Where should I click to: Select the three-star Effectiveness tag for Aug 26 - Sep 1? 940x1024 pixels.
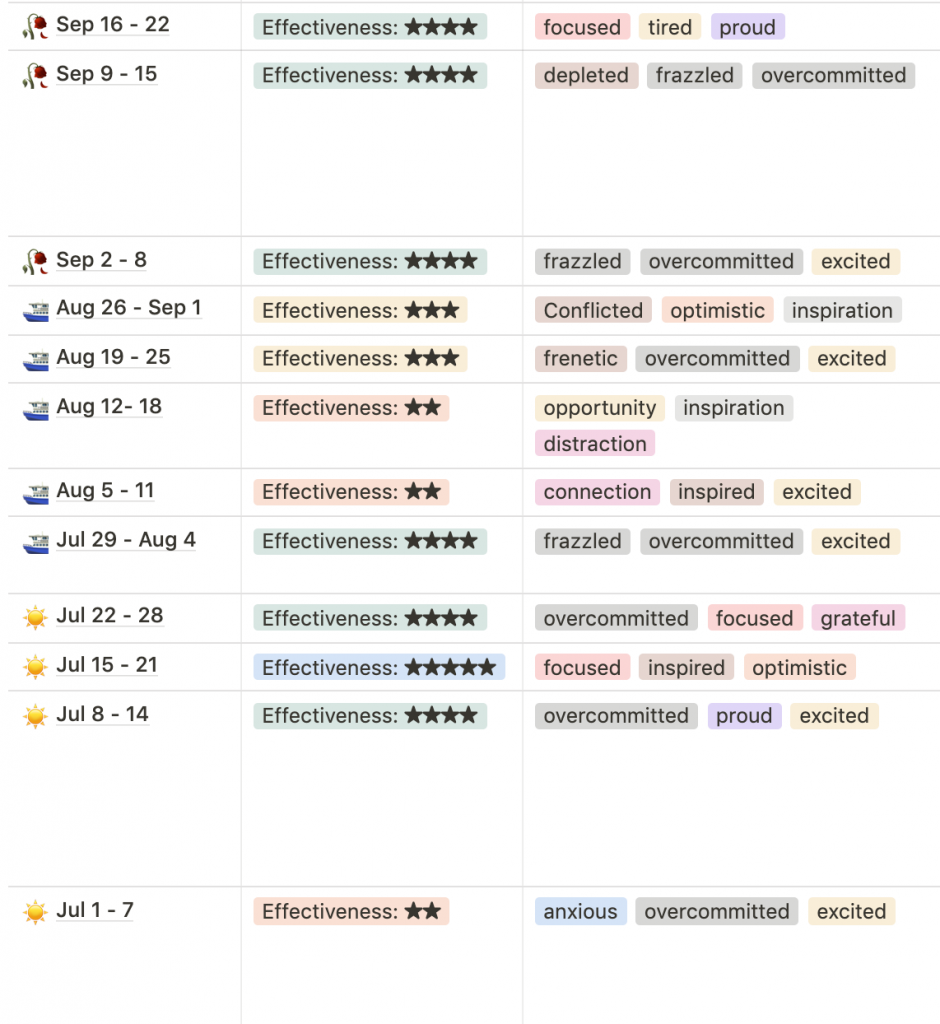(361, 310)
